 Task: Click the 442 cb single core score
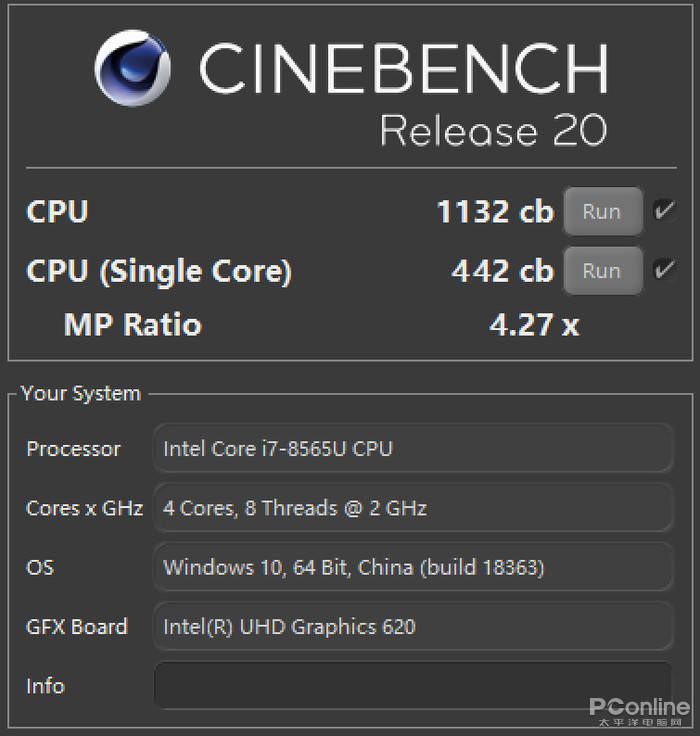501,271
